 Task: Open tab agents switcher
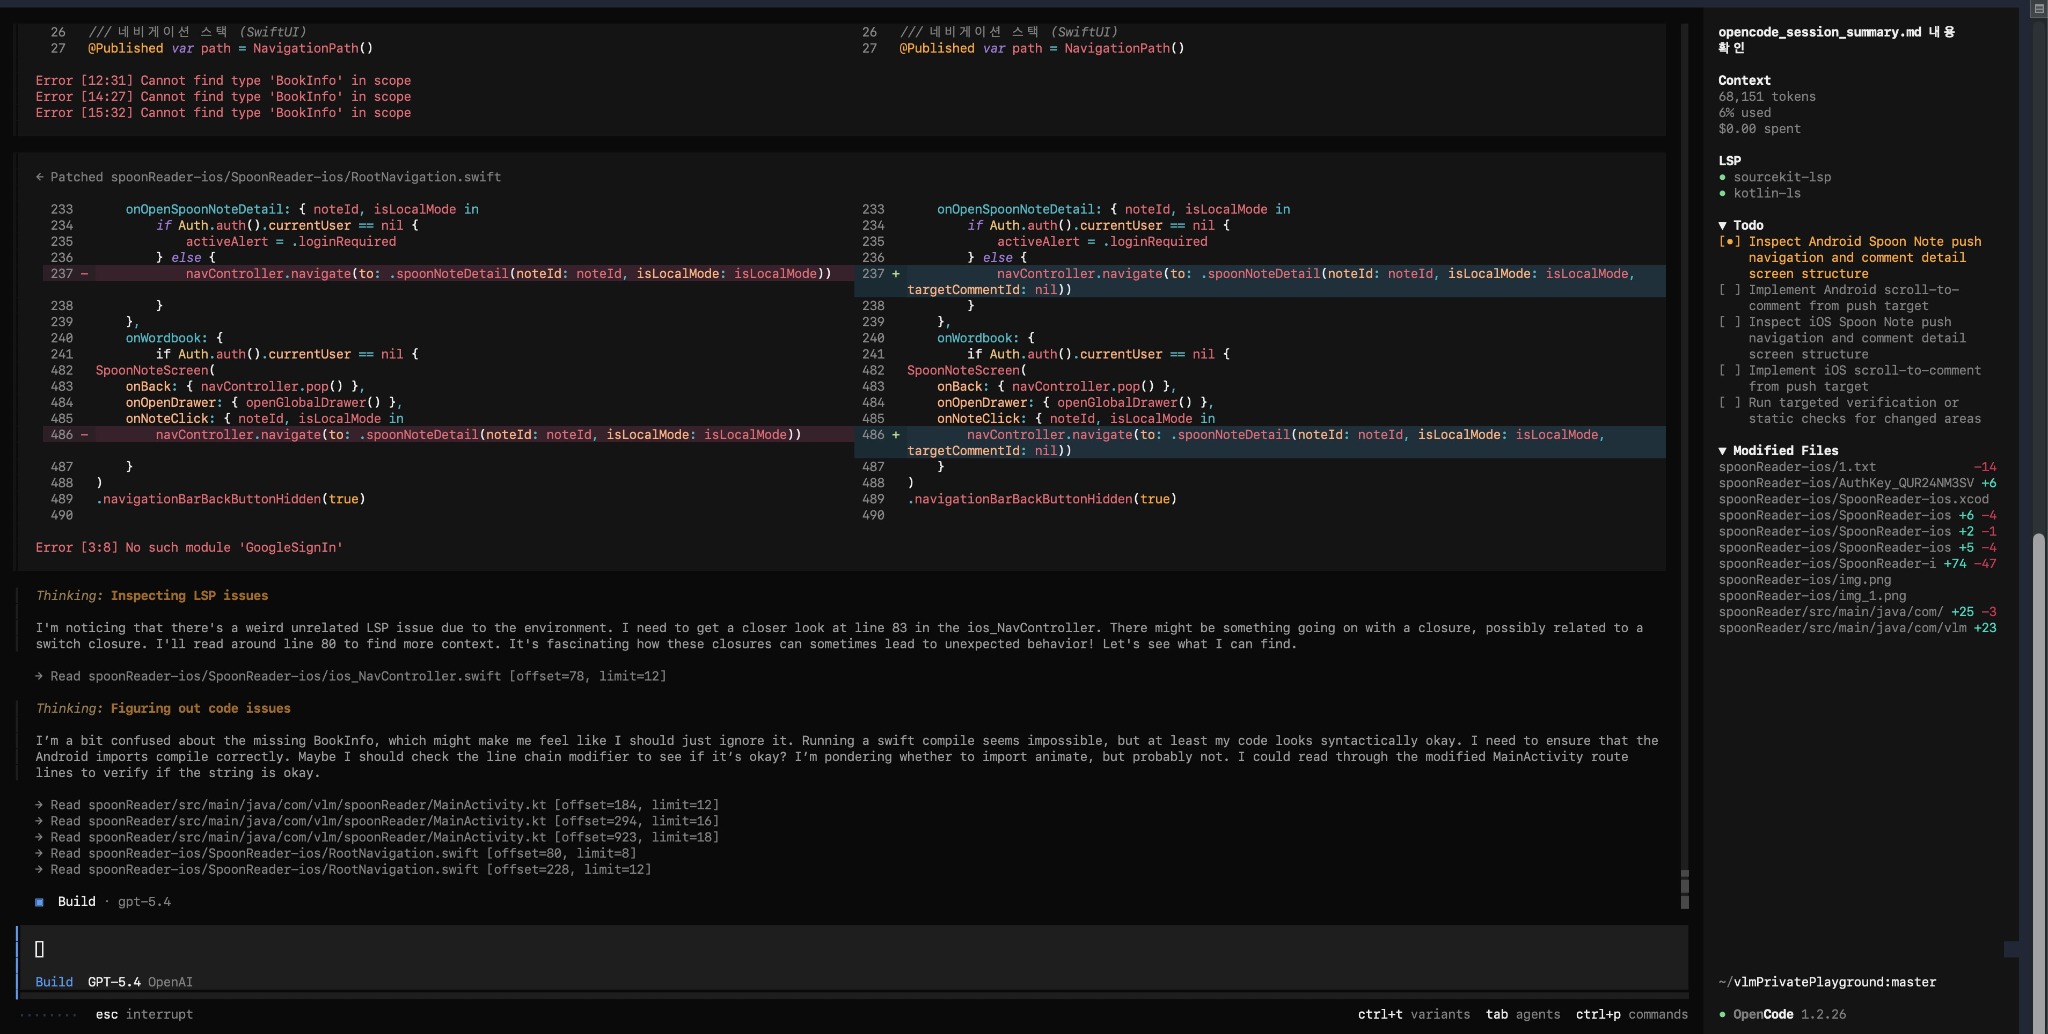click(1523, 1014)
